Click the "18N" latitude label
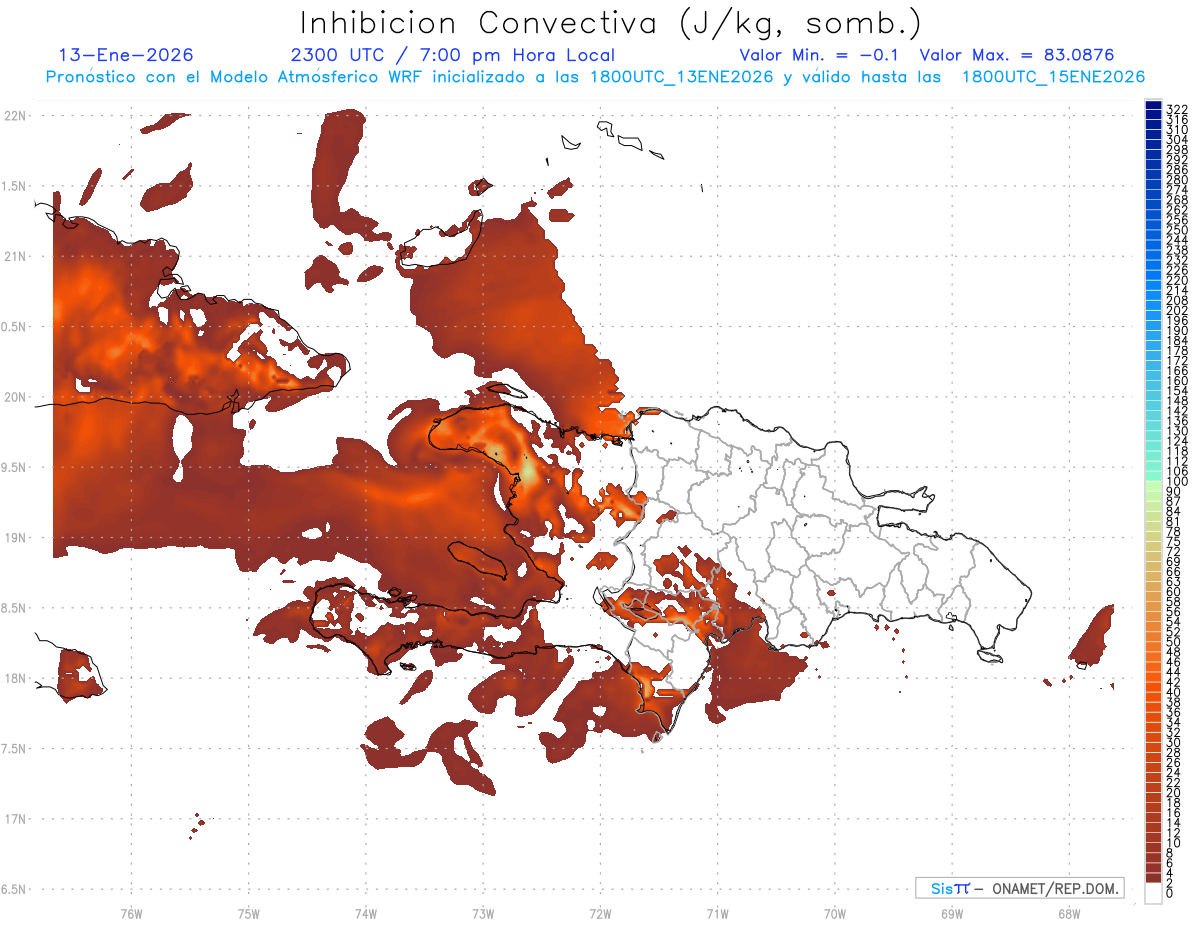 pyautogui.click(x=15, y=678)
